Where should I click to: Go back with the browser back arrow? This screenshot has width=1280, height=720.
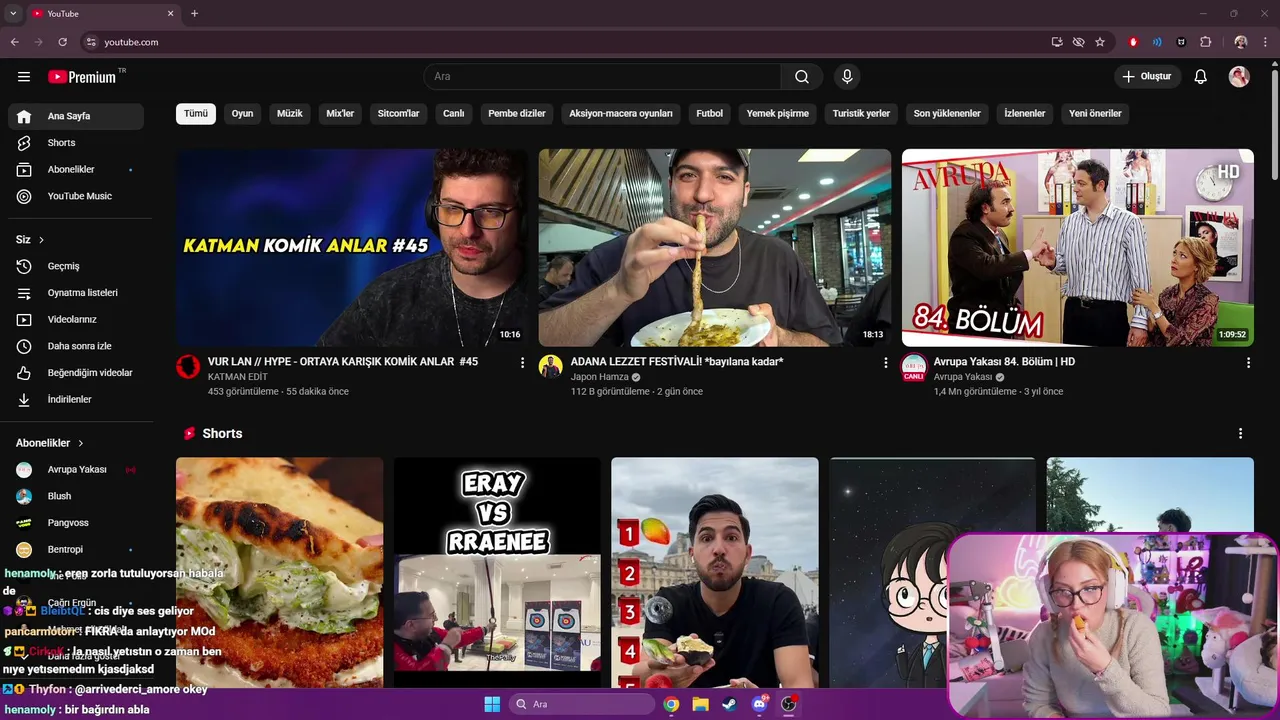pyautogui.click(x=15, y=42)
